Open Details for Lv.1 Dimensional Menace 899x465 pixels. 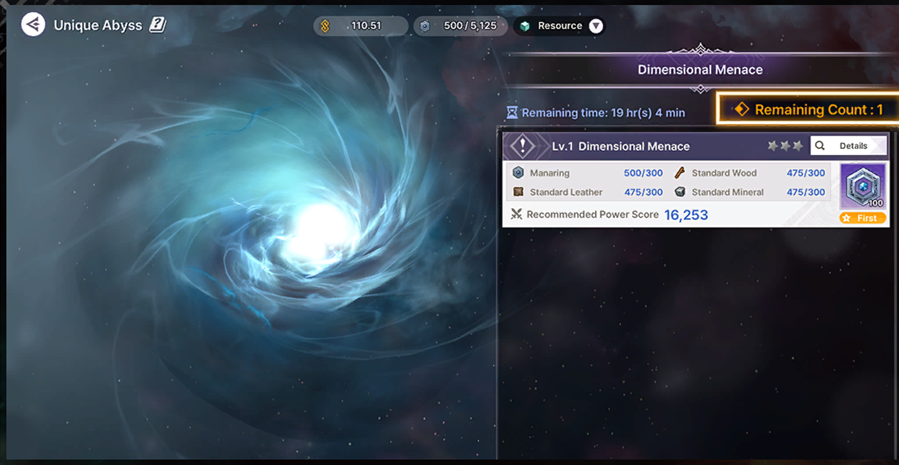[847, 146]
